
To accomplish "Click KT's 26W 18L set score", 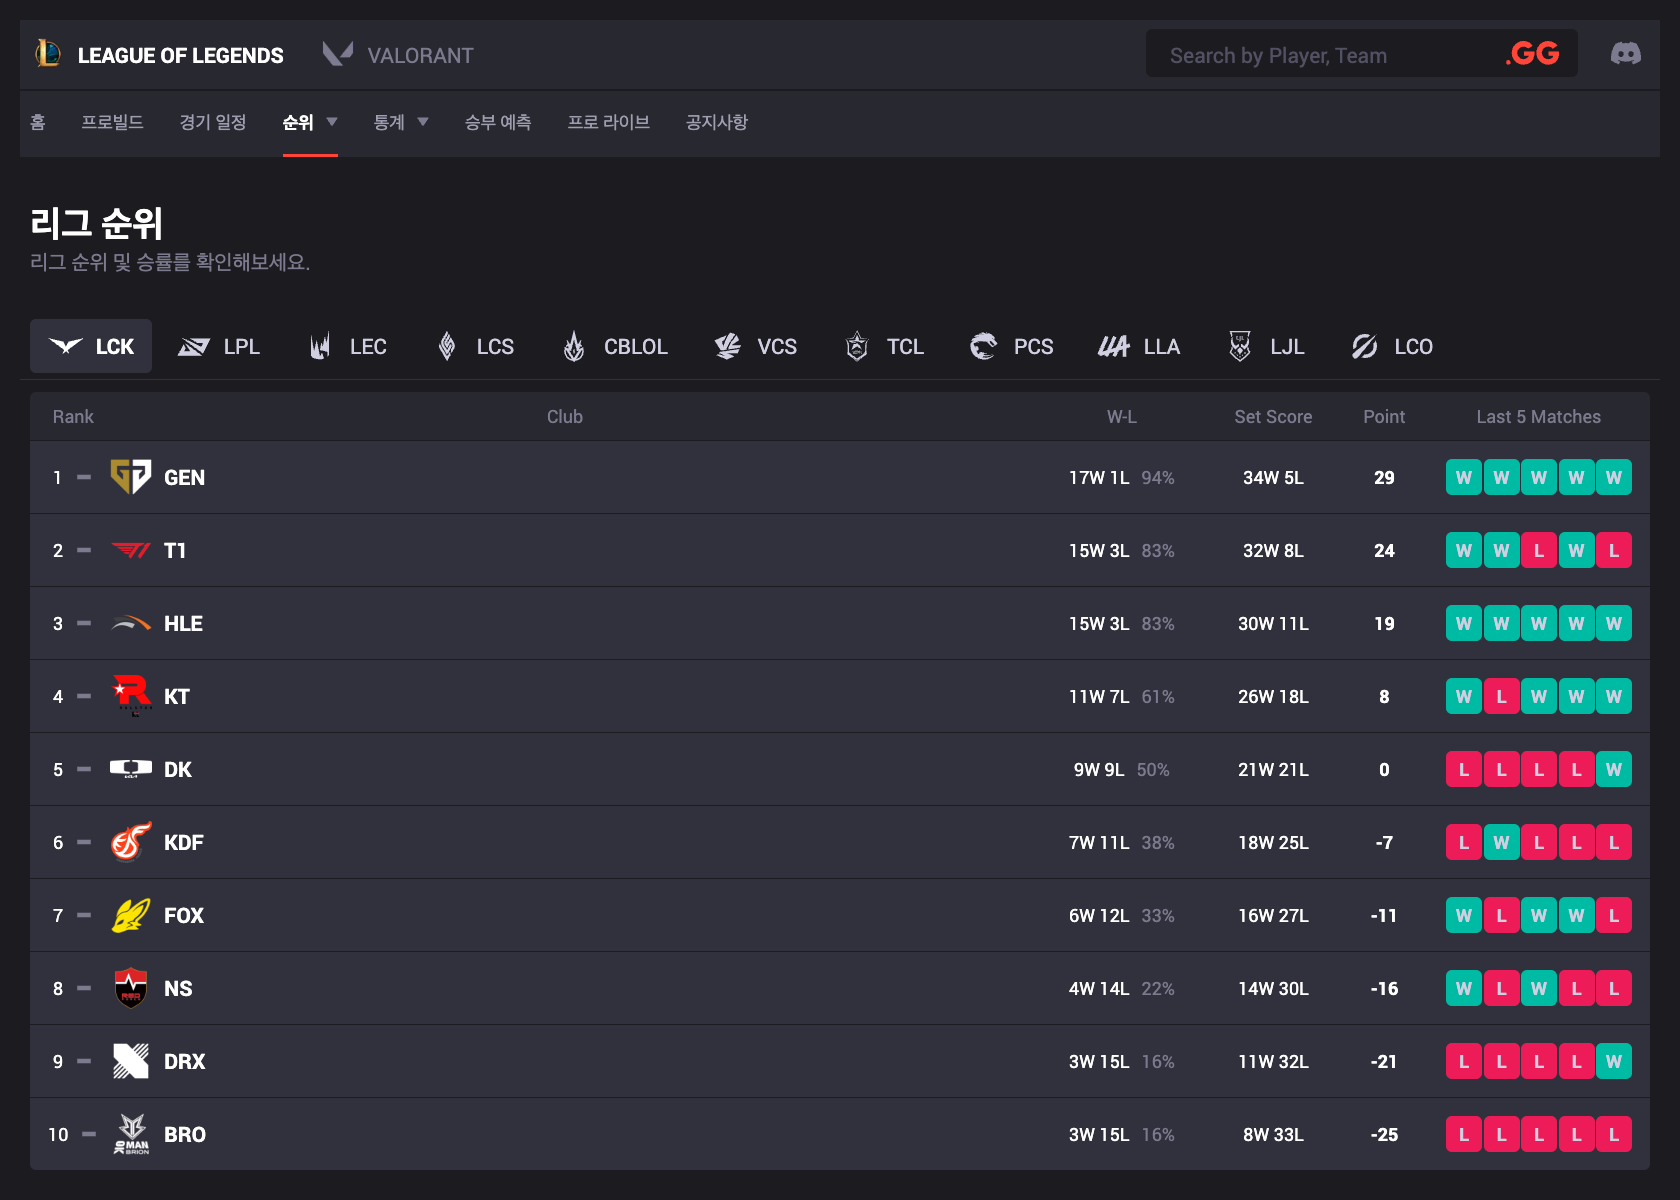I will (x=1273, y=697).
